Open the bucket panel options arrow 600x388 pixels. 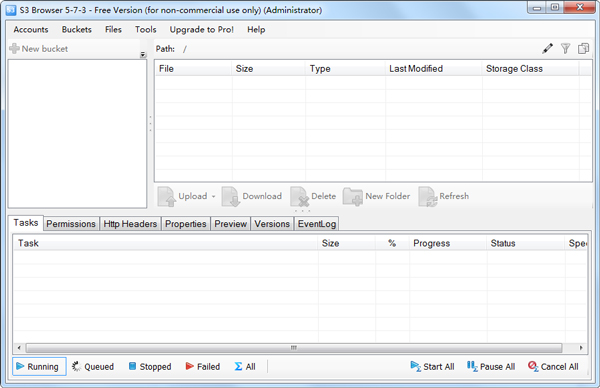point(143,55)
